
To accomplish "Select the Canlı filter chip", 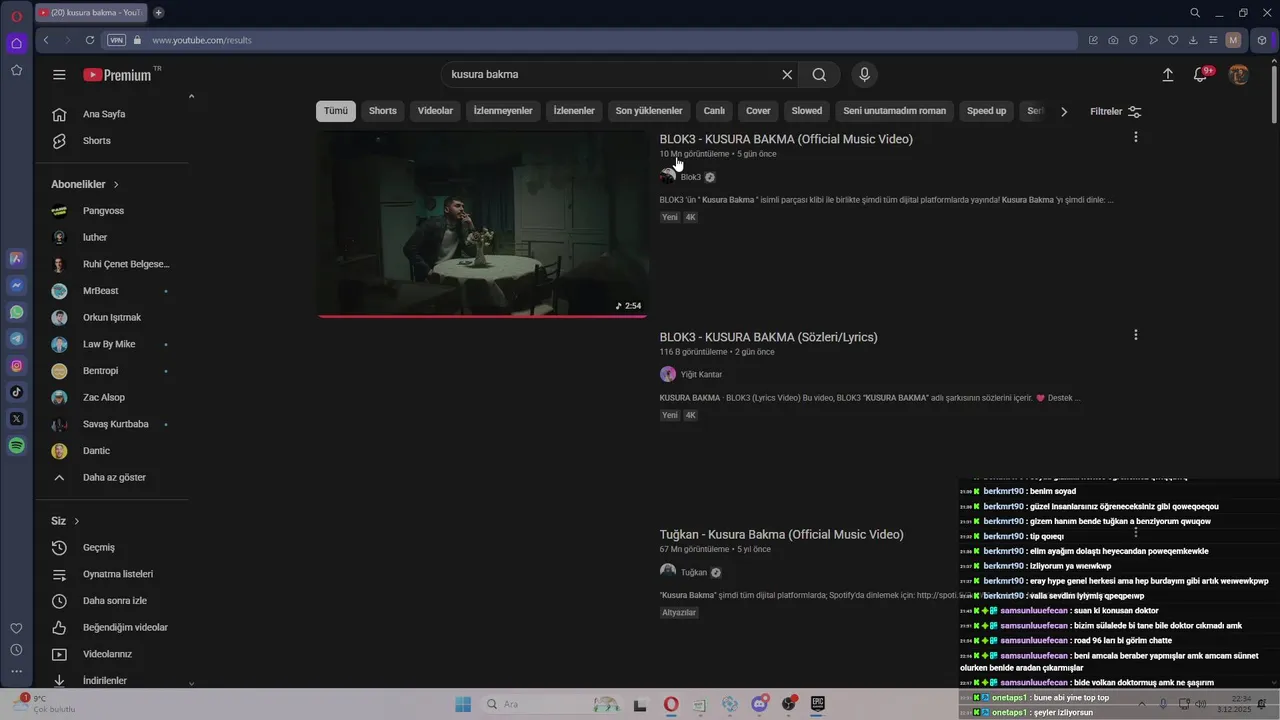I will pos(714,111).
